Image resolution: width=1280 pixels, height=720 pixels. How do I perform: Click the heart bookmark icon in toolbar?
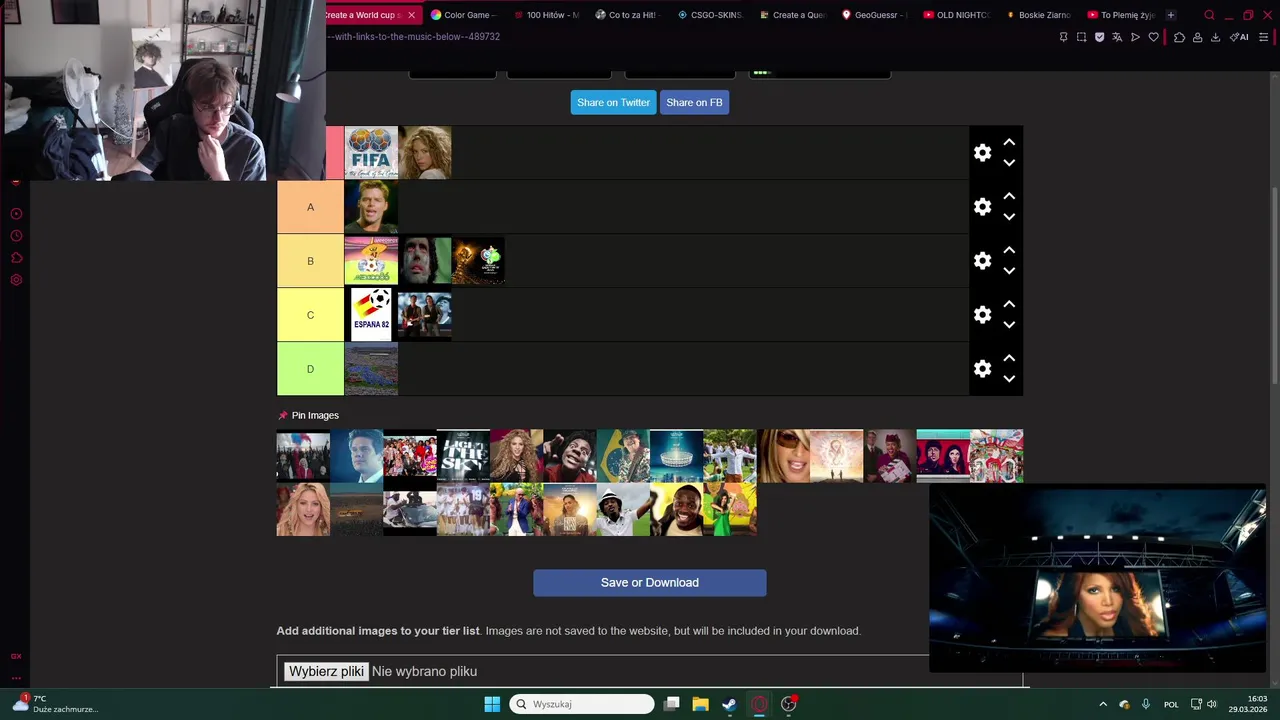[1153, 37]
